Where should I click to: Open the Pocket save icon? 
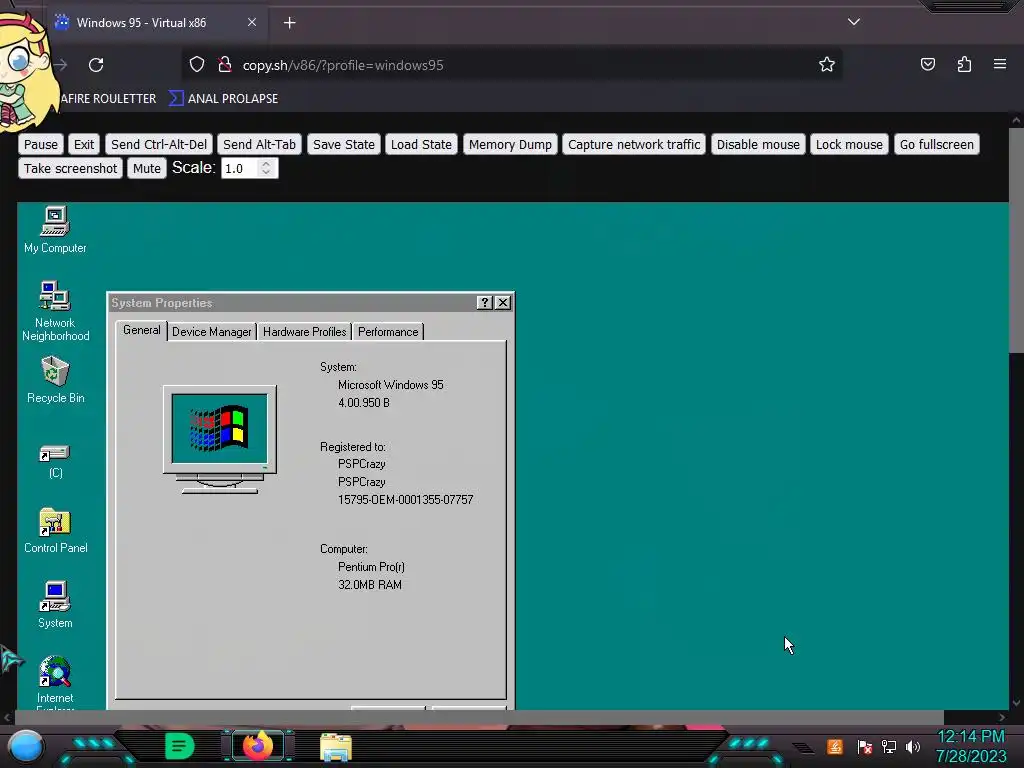point(927,64)
